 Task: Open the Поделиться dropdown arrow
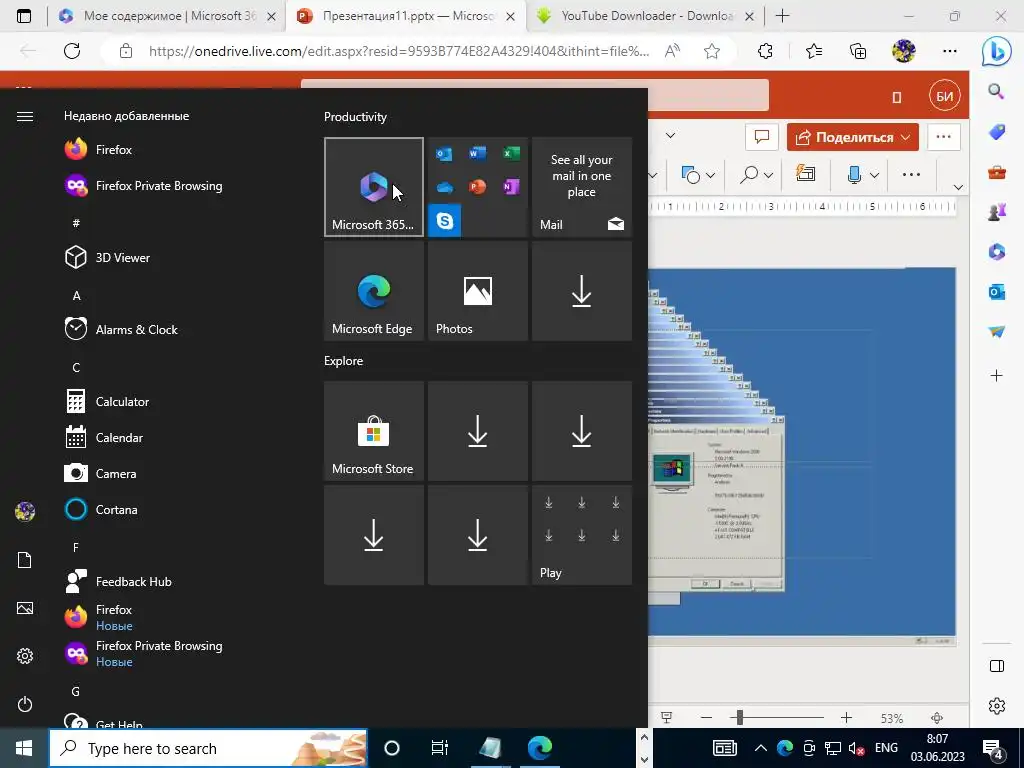pyautogui.click(x=906, y=137)
